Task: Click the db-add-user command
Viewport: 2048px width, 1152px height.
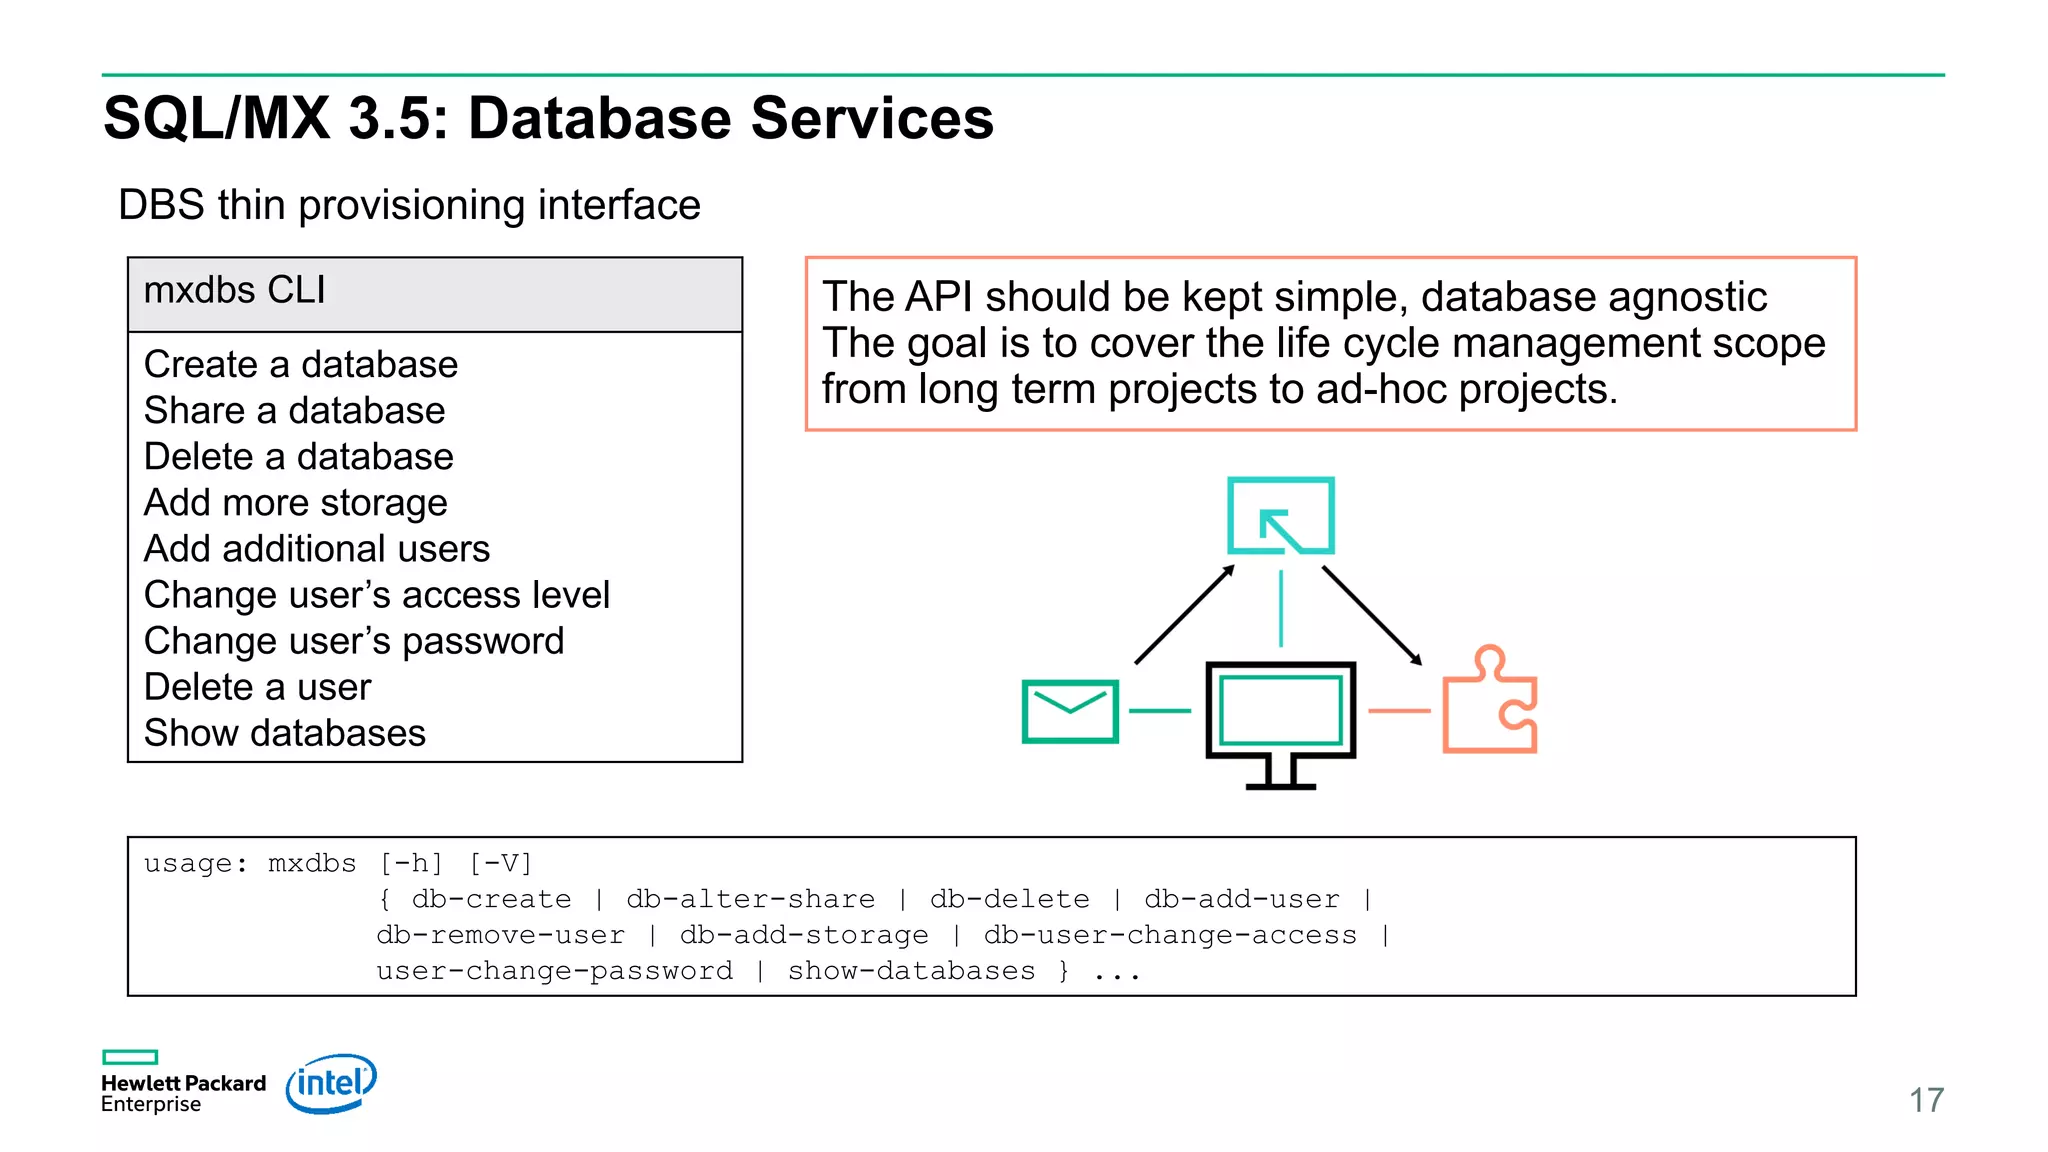Action: pos(1242,899)
